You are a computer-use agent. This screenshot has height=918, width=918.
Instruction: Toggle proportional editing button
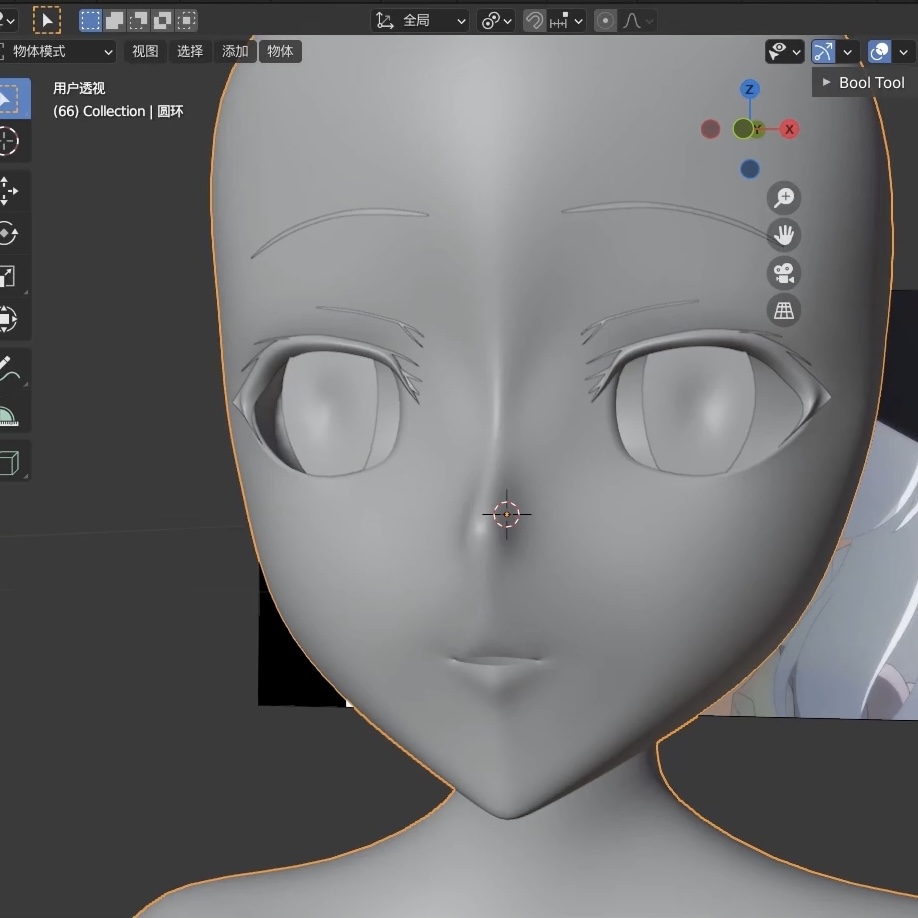coord(605,21)
